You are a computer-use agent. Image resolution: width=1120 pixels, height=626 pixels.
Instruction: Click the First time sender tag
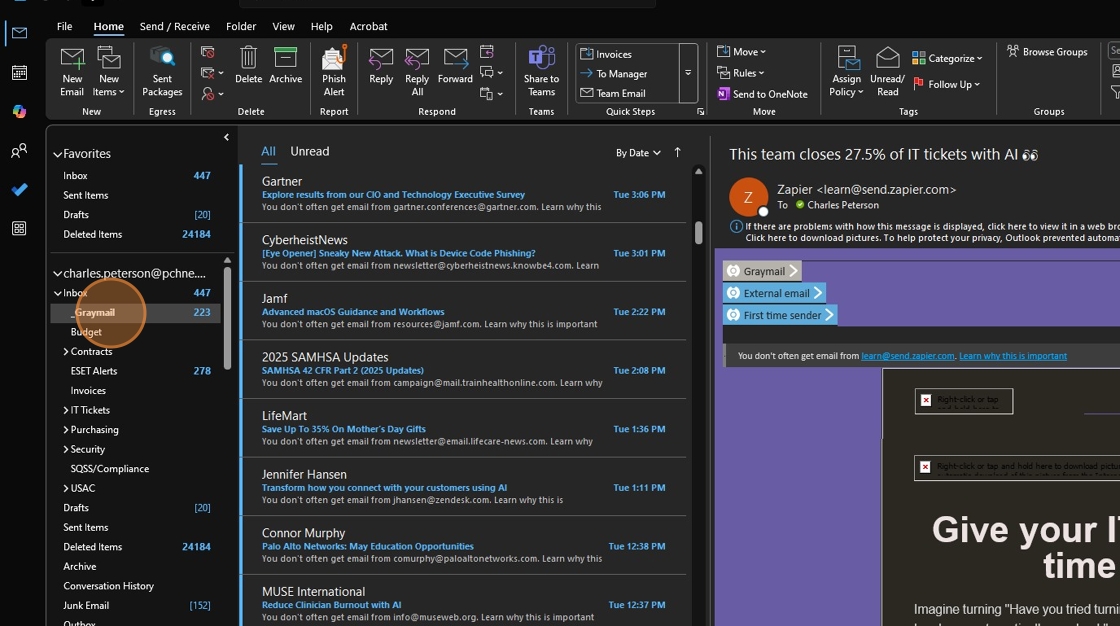point(780,315)
